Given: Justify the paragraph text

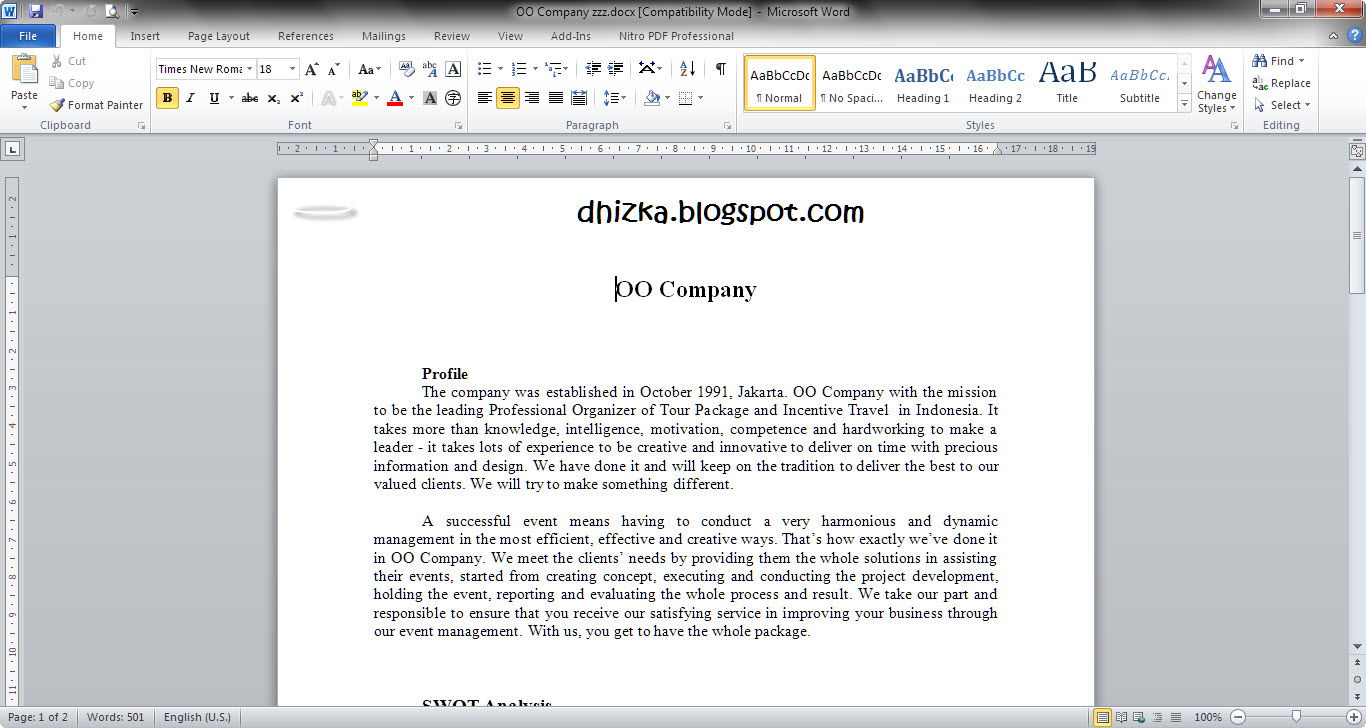Looking at the screenshot, I should tap(555, 98).
